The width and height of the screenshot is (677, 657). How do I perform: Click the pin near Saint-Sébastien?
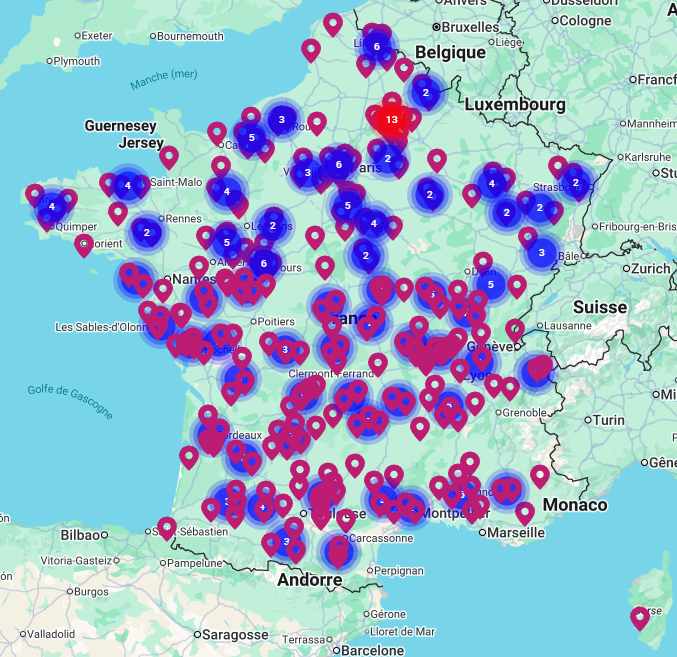(x=167, y=527)
